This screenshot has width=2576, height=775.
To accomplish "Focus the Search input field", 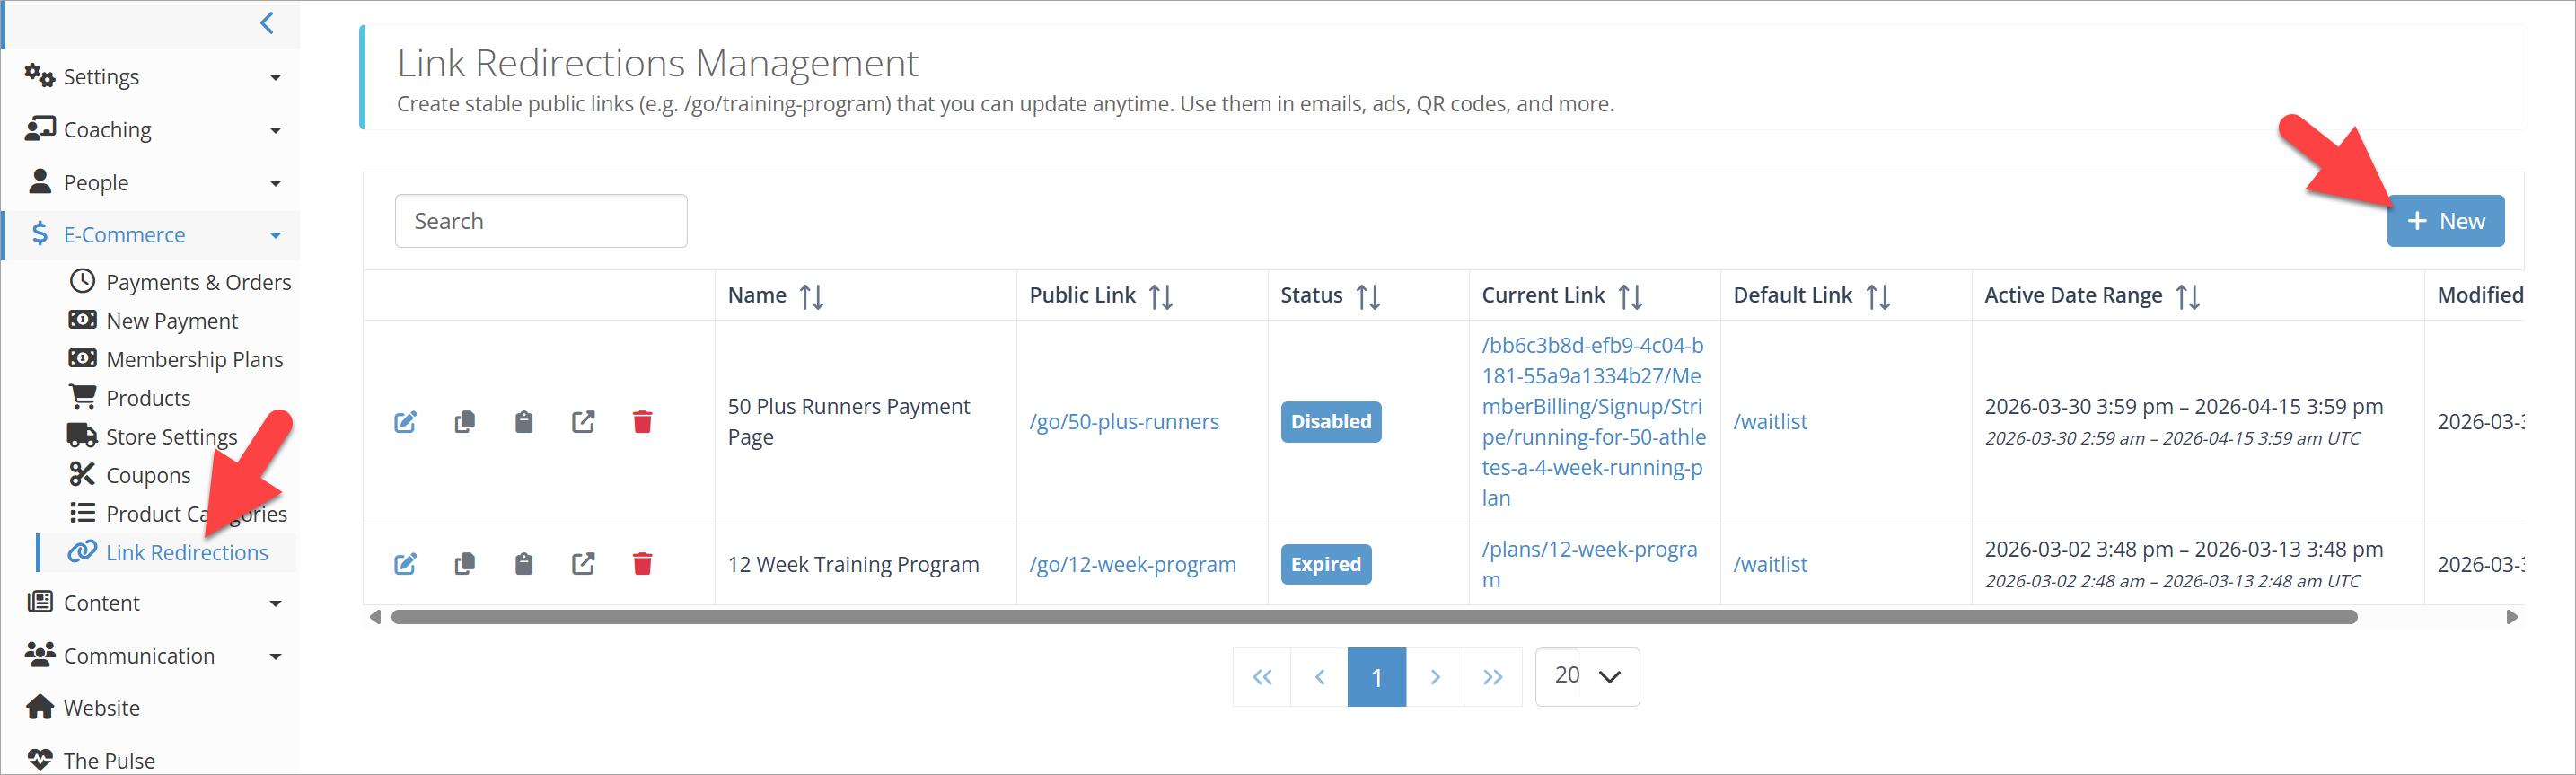I will coord(541,221).
